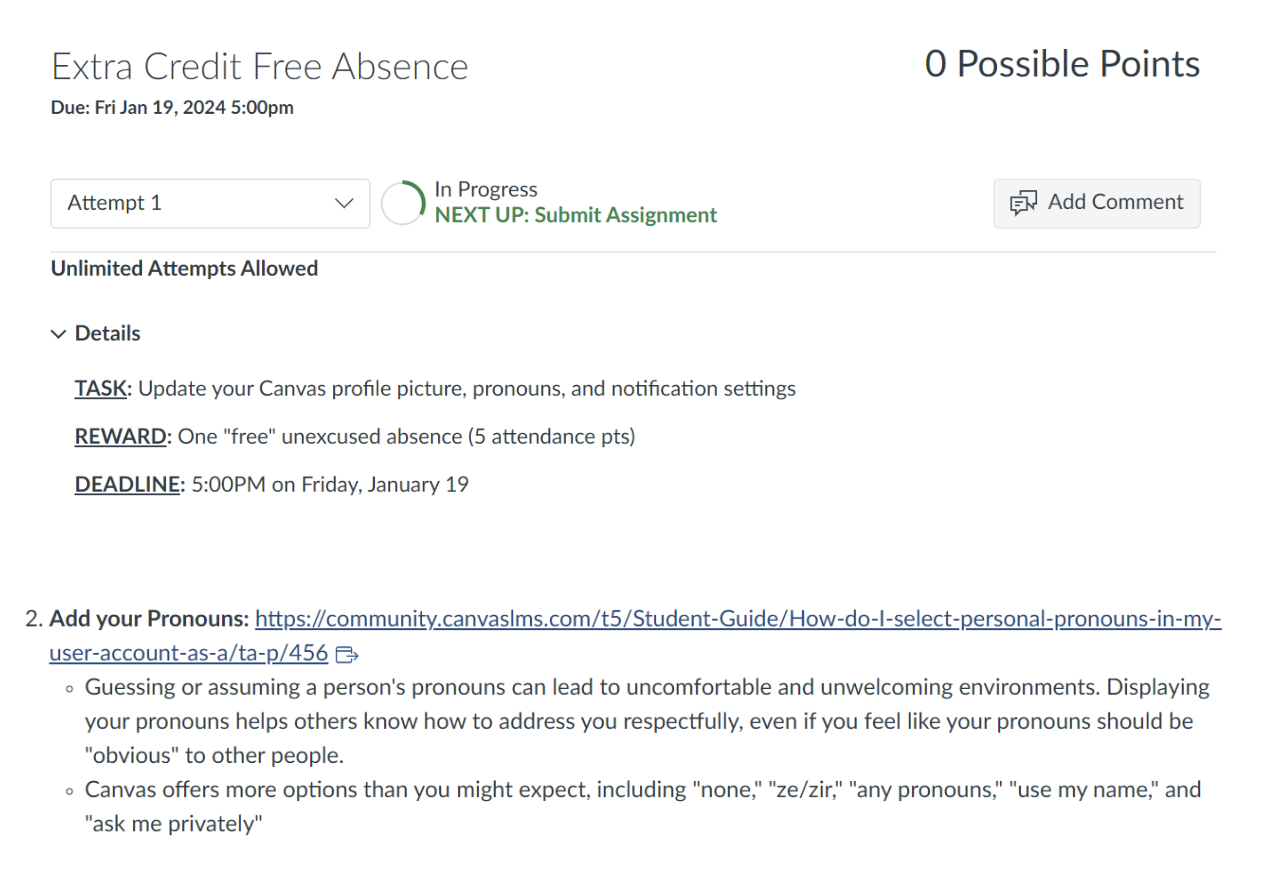The image size is (1274, 890).
Task: Click the 0 Possible Points label
Action: click(x=1061, y=64)
